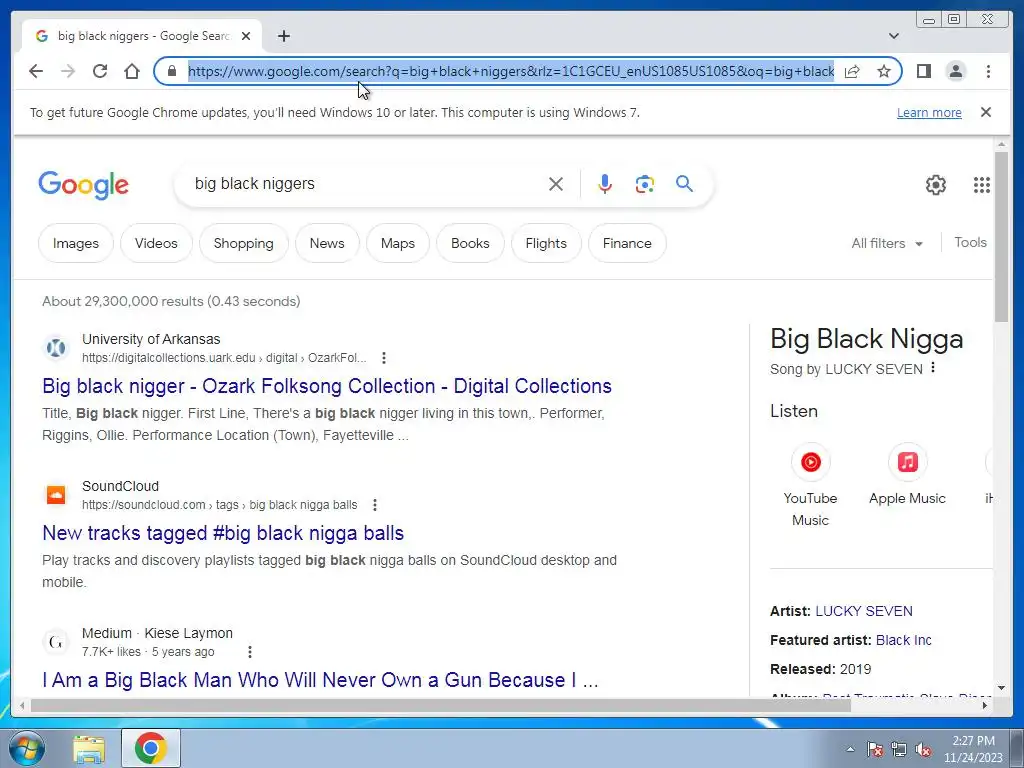Open the volume tray icon
1024x768 pixels.
point(923,749)
